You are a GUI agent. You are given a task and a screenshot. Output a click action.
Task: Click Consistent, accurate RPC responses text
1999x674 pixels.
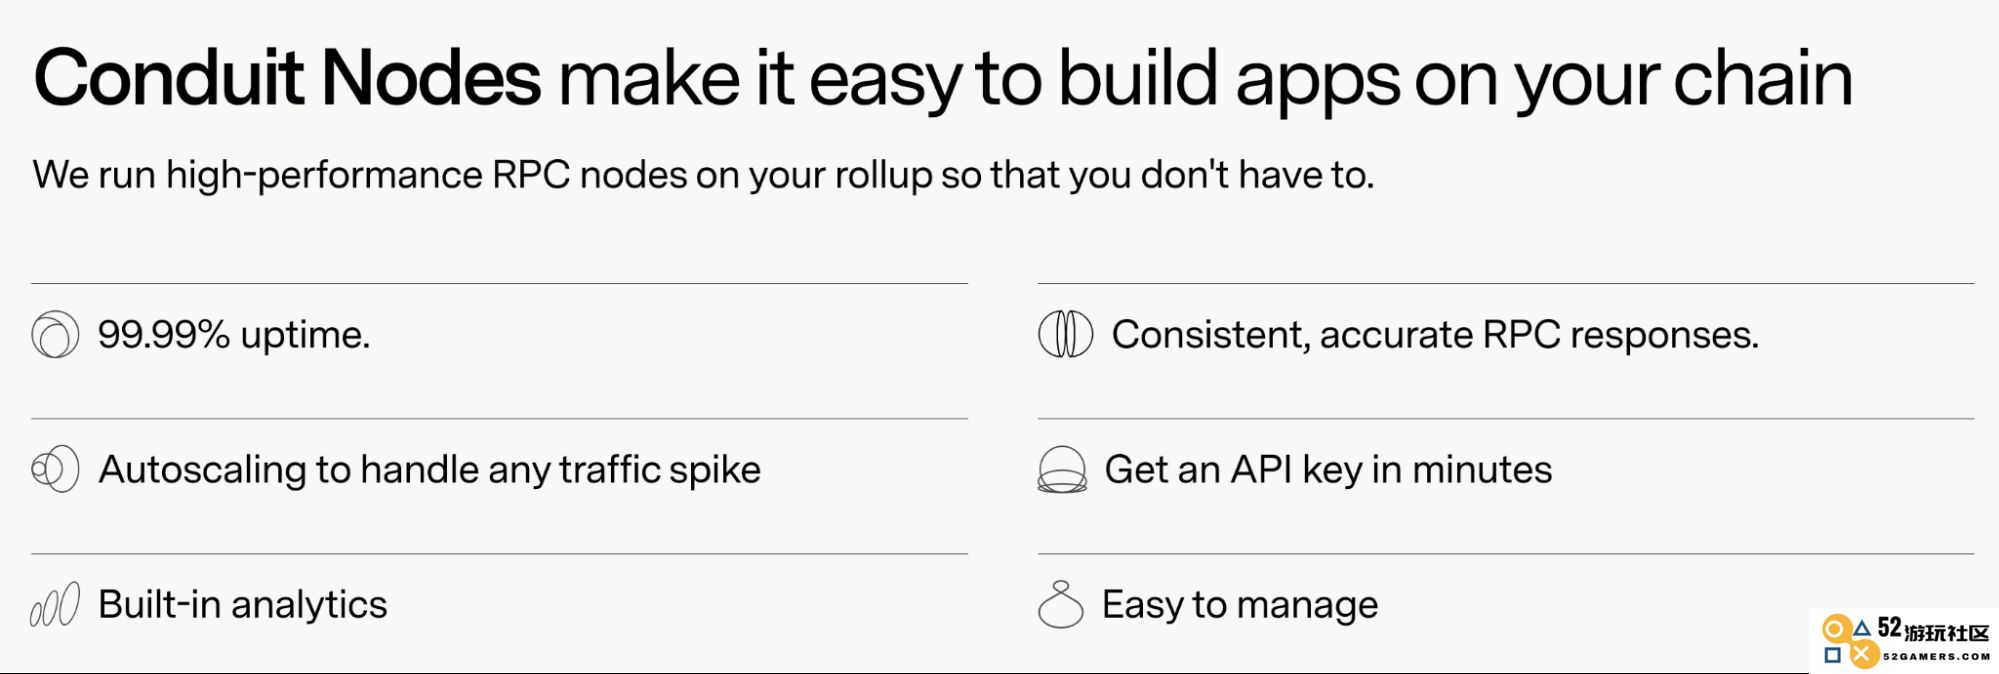tap(1435, 334)
